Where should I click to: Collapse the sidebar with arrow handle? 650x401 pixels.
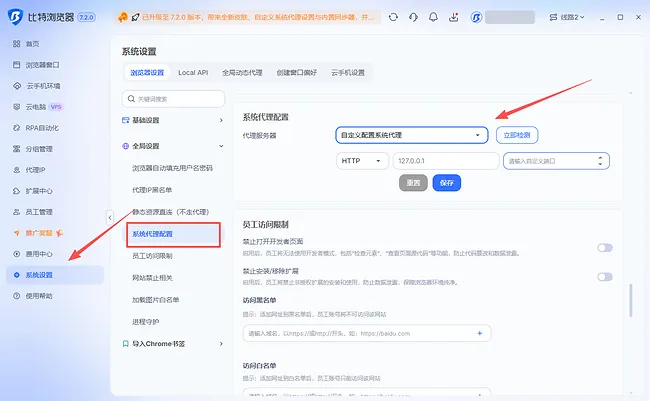pos(110,217)
